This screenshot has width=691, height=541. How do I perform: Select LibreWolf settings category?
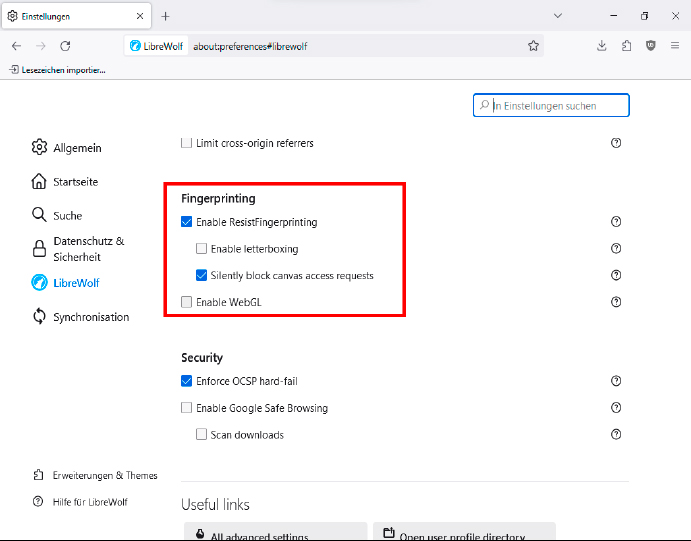click(x=65, y=283)
